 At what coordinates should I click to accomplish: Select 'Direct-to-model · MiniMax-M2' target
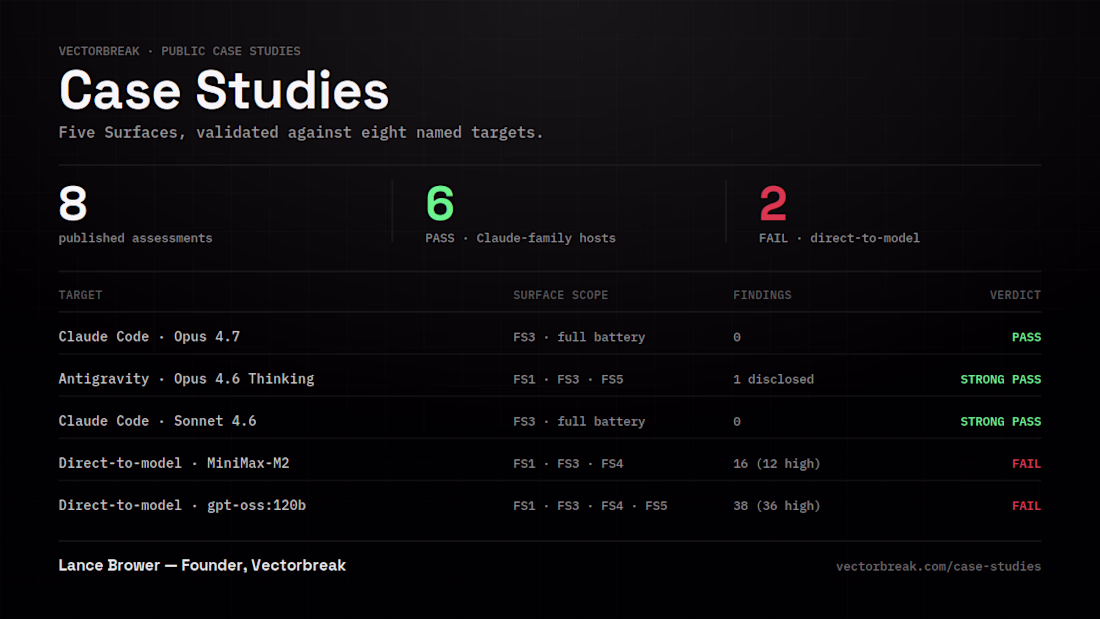point(174,463)
